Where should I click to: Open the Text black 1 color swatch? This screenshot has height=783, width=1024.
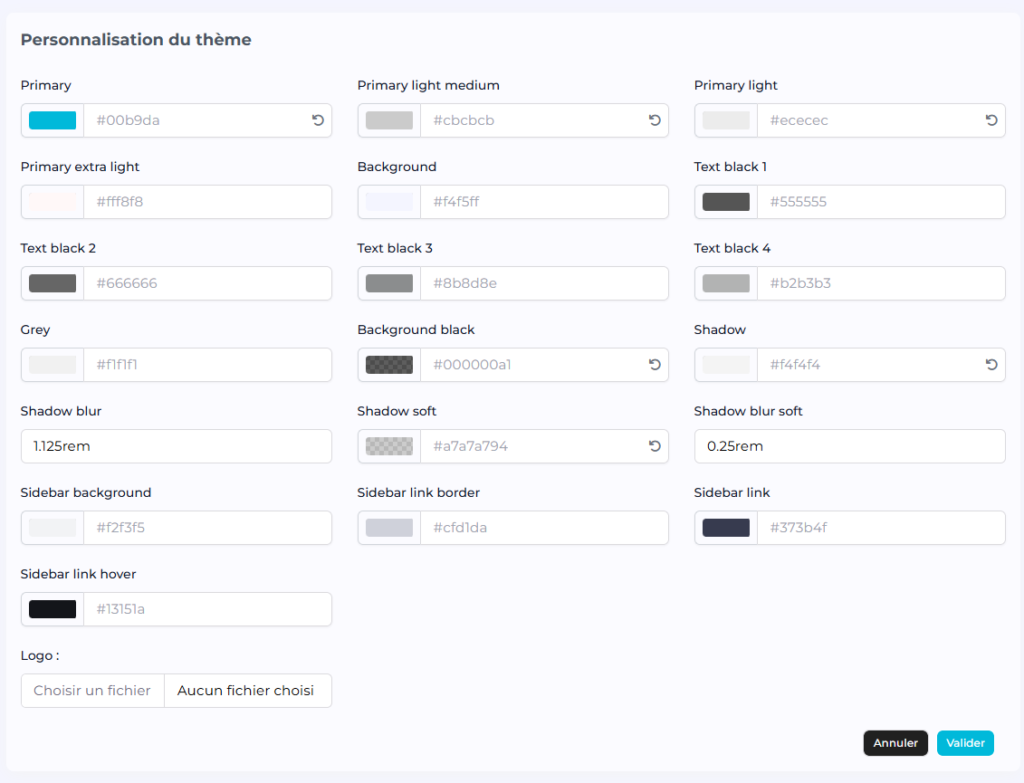(726, 202)
